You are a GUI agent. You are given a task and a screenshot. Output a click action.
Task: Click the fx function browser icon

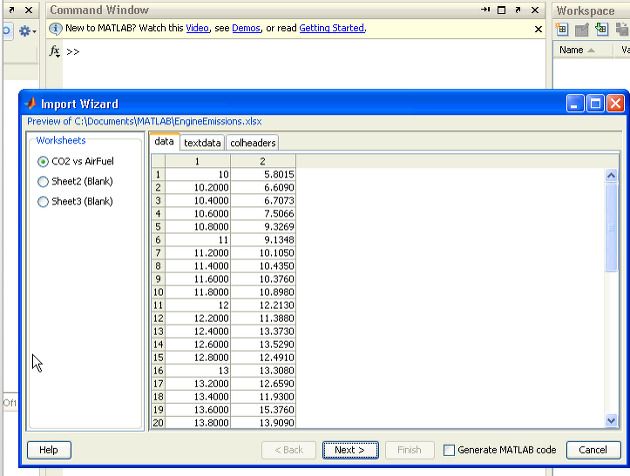pyautogui.click(x=55, y=51)
